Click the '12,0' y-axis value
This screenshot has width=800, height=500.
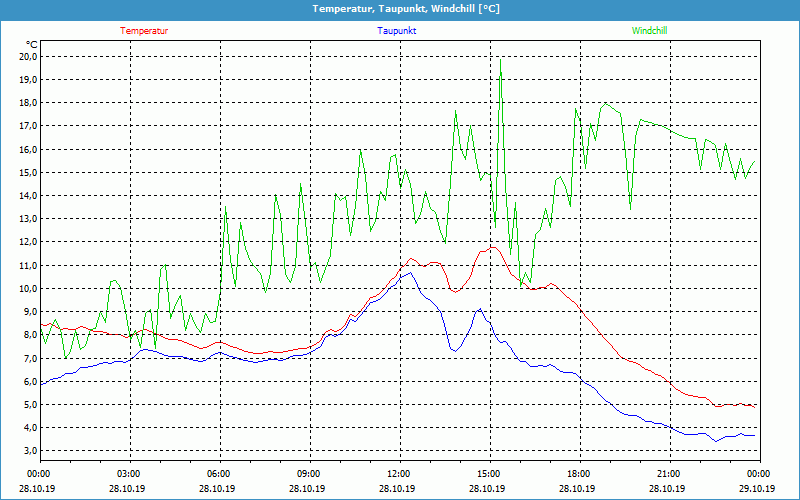pyautogui.click(x=28, y=242)
